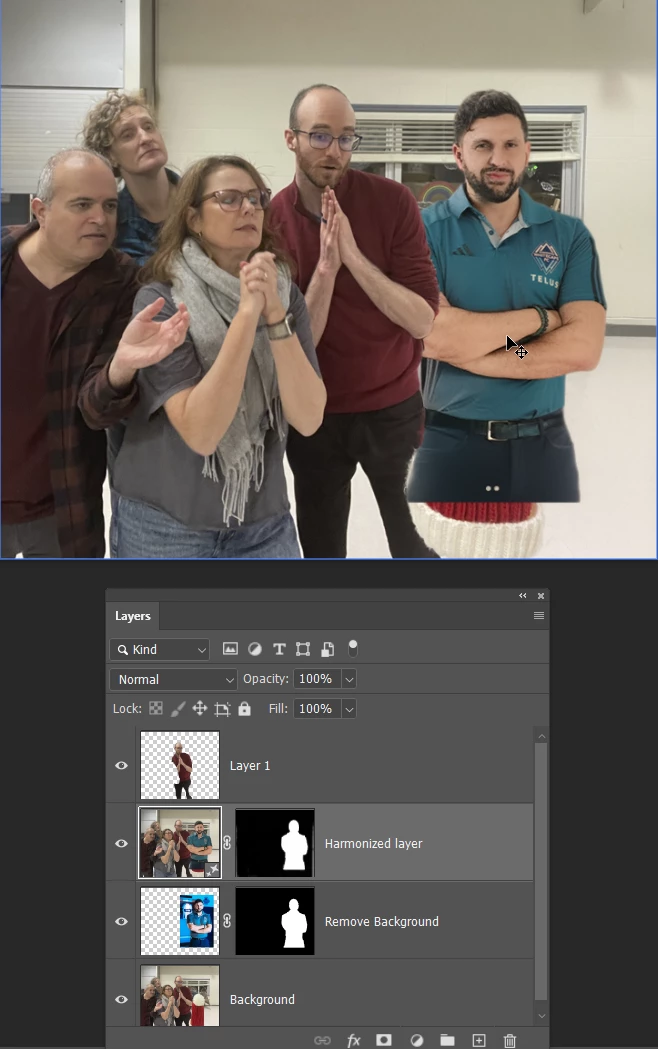The image size is (658, 1049).
Task: Toggle layer filtering on/off switch
Action: click(353, 648)
